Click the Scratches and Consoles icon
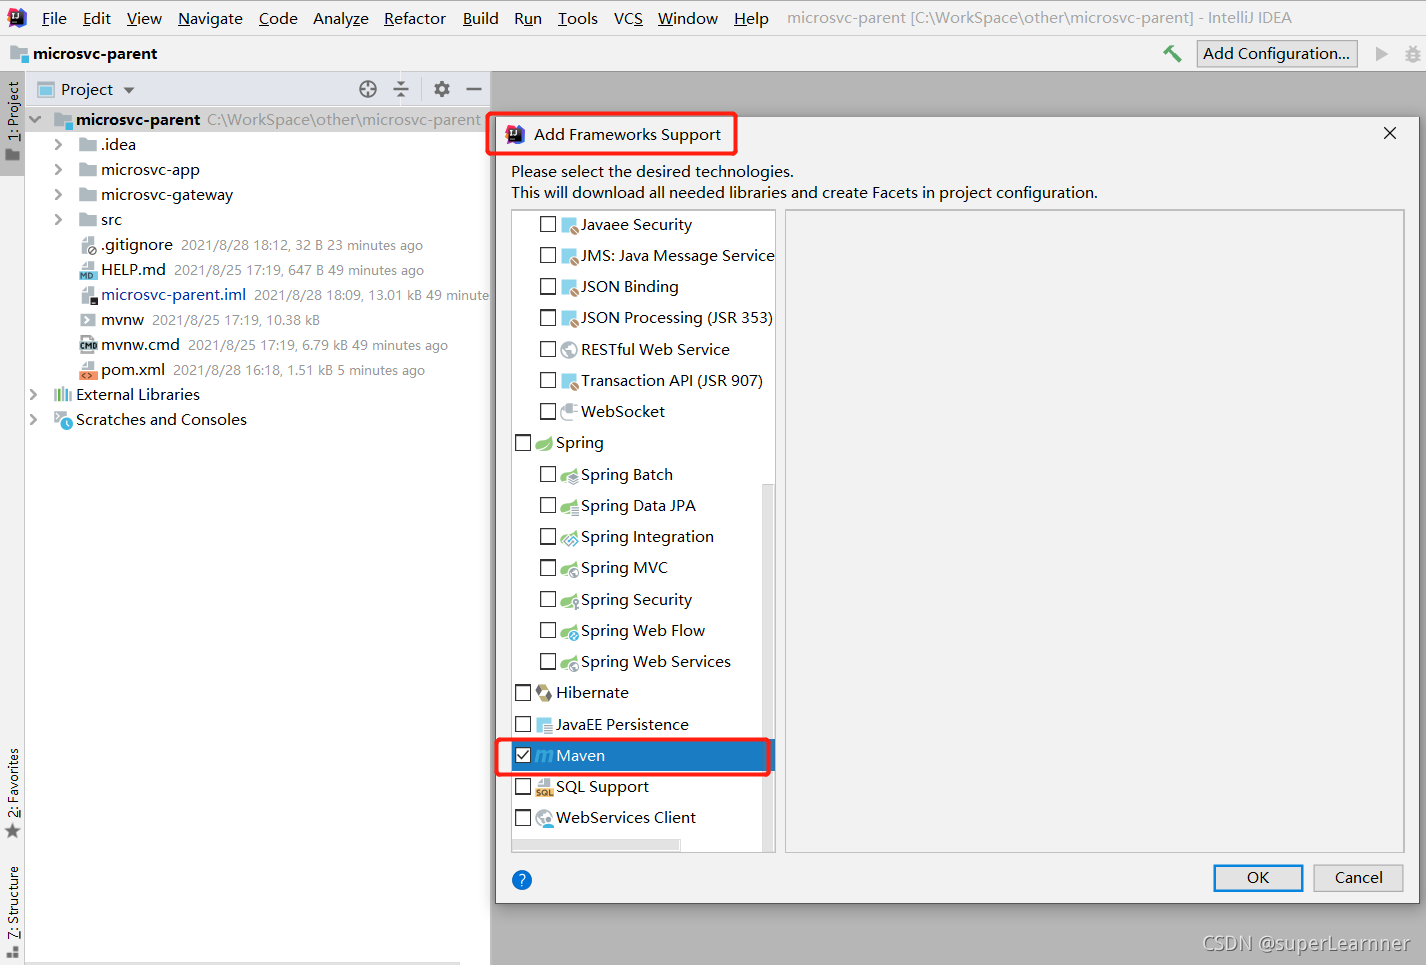This screenshot has height=965, width=1426. 63,420
